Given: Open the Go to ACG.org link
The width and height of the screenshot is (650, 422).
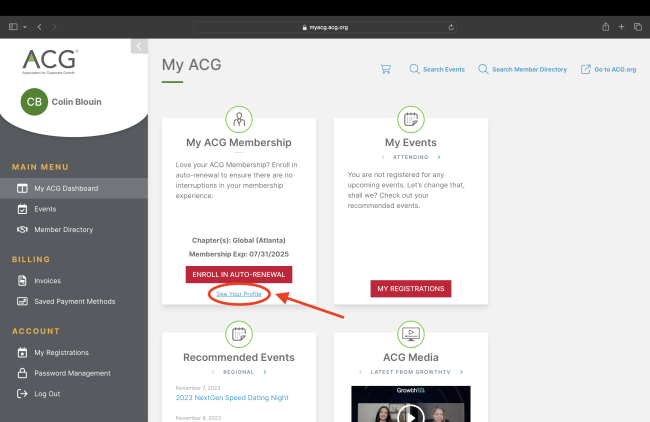Looking at the screenshot, I should click(x=615, y=70).
